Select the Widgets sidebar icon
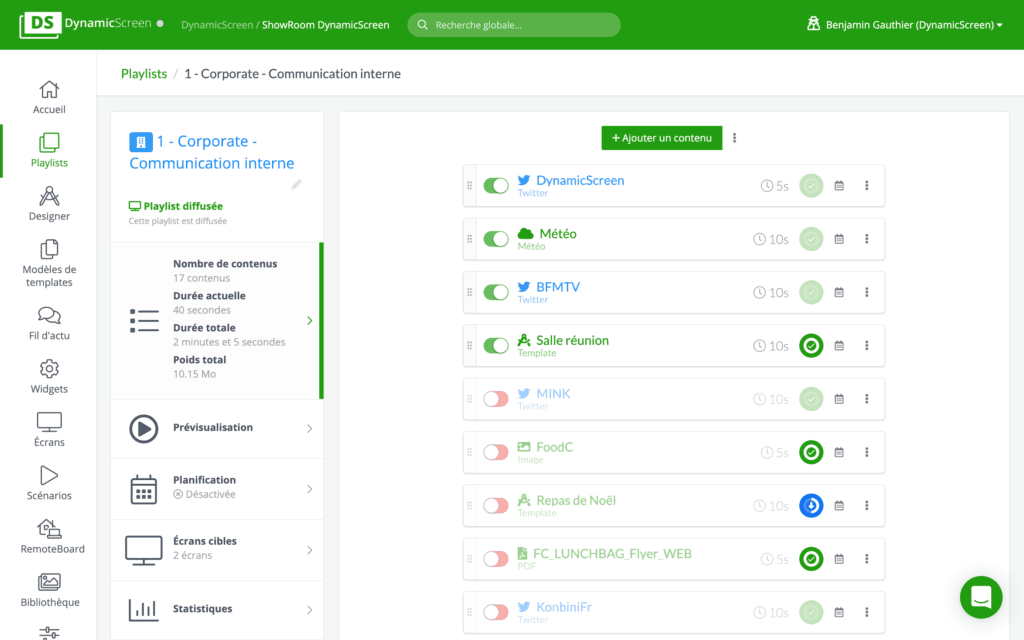The image size is (1024, 640). 48,376
